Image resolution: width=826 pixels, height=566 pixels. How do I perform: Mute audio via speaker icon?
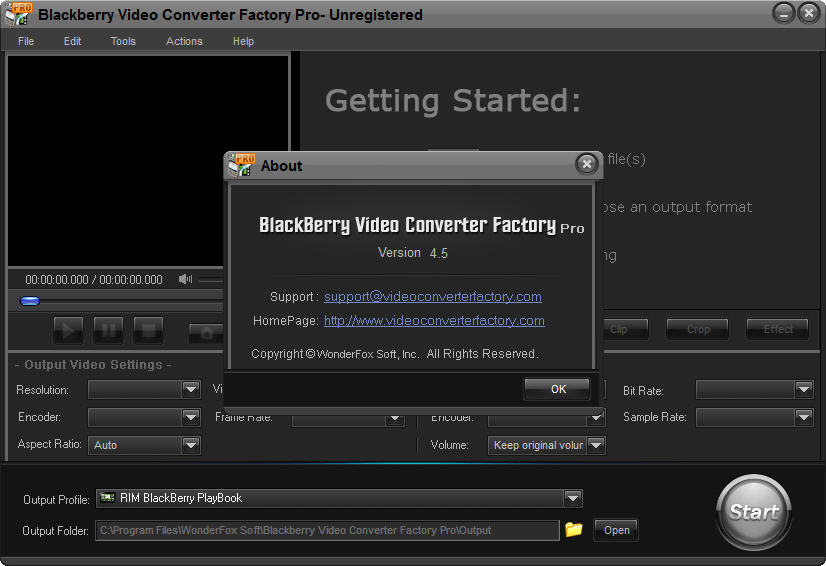pyautogui.click(x=185, y=279)
